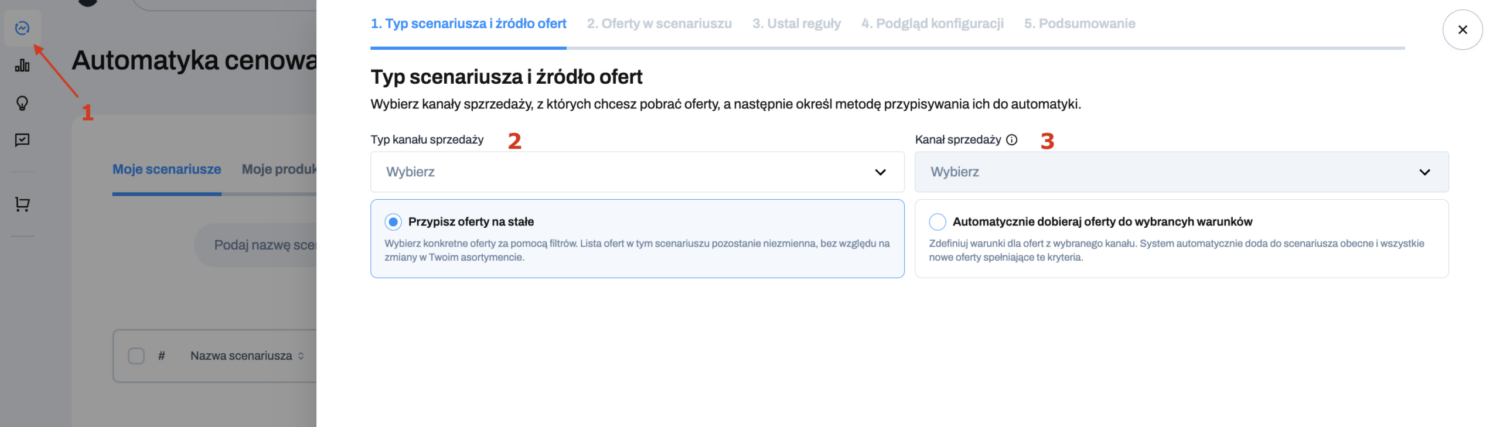
Task: Click the scenario name search field
Action: 255,245
